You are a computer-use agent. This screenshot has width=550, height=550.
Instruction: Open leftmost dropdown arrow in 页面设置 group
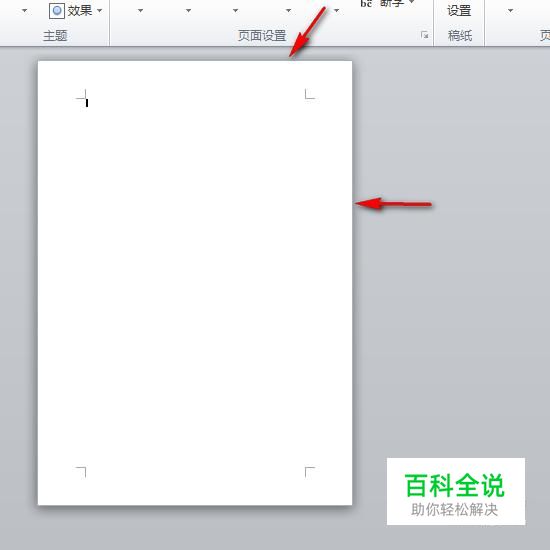point(140,11)
